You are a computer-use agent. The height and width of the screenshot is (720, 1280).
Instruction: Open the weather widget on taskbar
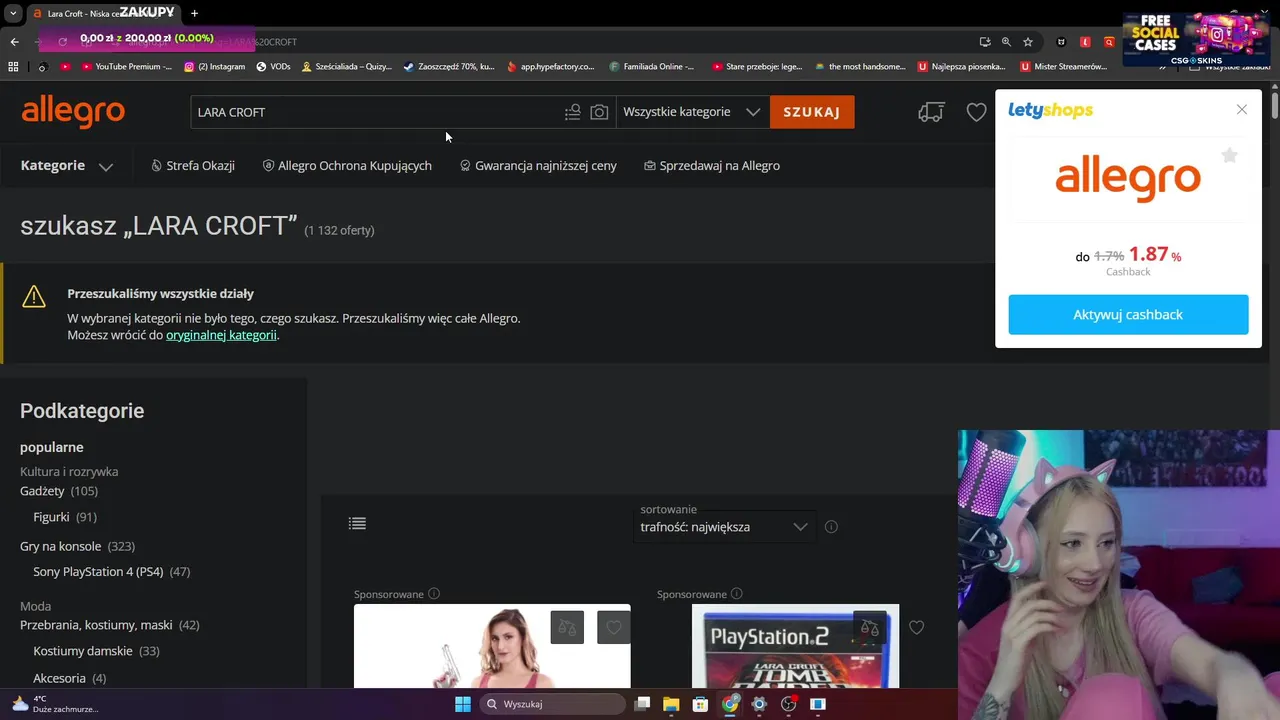point(55,704)
